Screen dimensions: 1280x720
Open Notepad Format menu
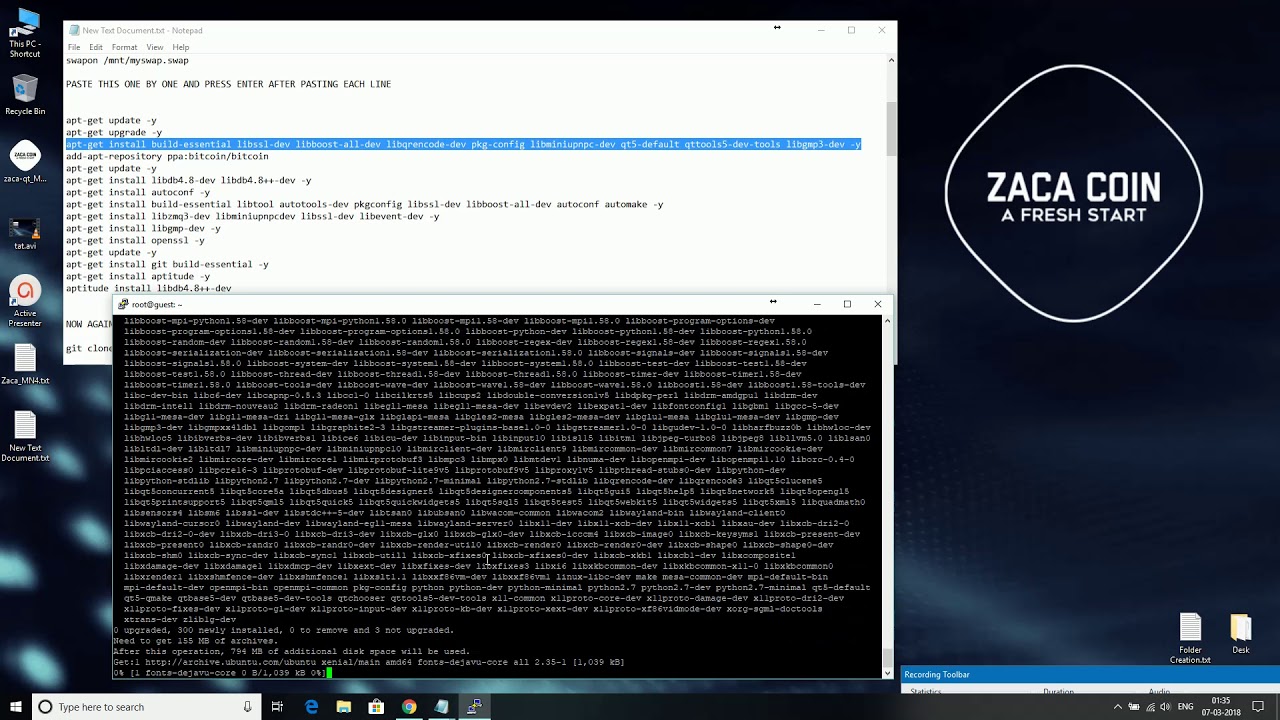point(125,47)
